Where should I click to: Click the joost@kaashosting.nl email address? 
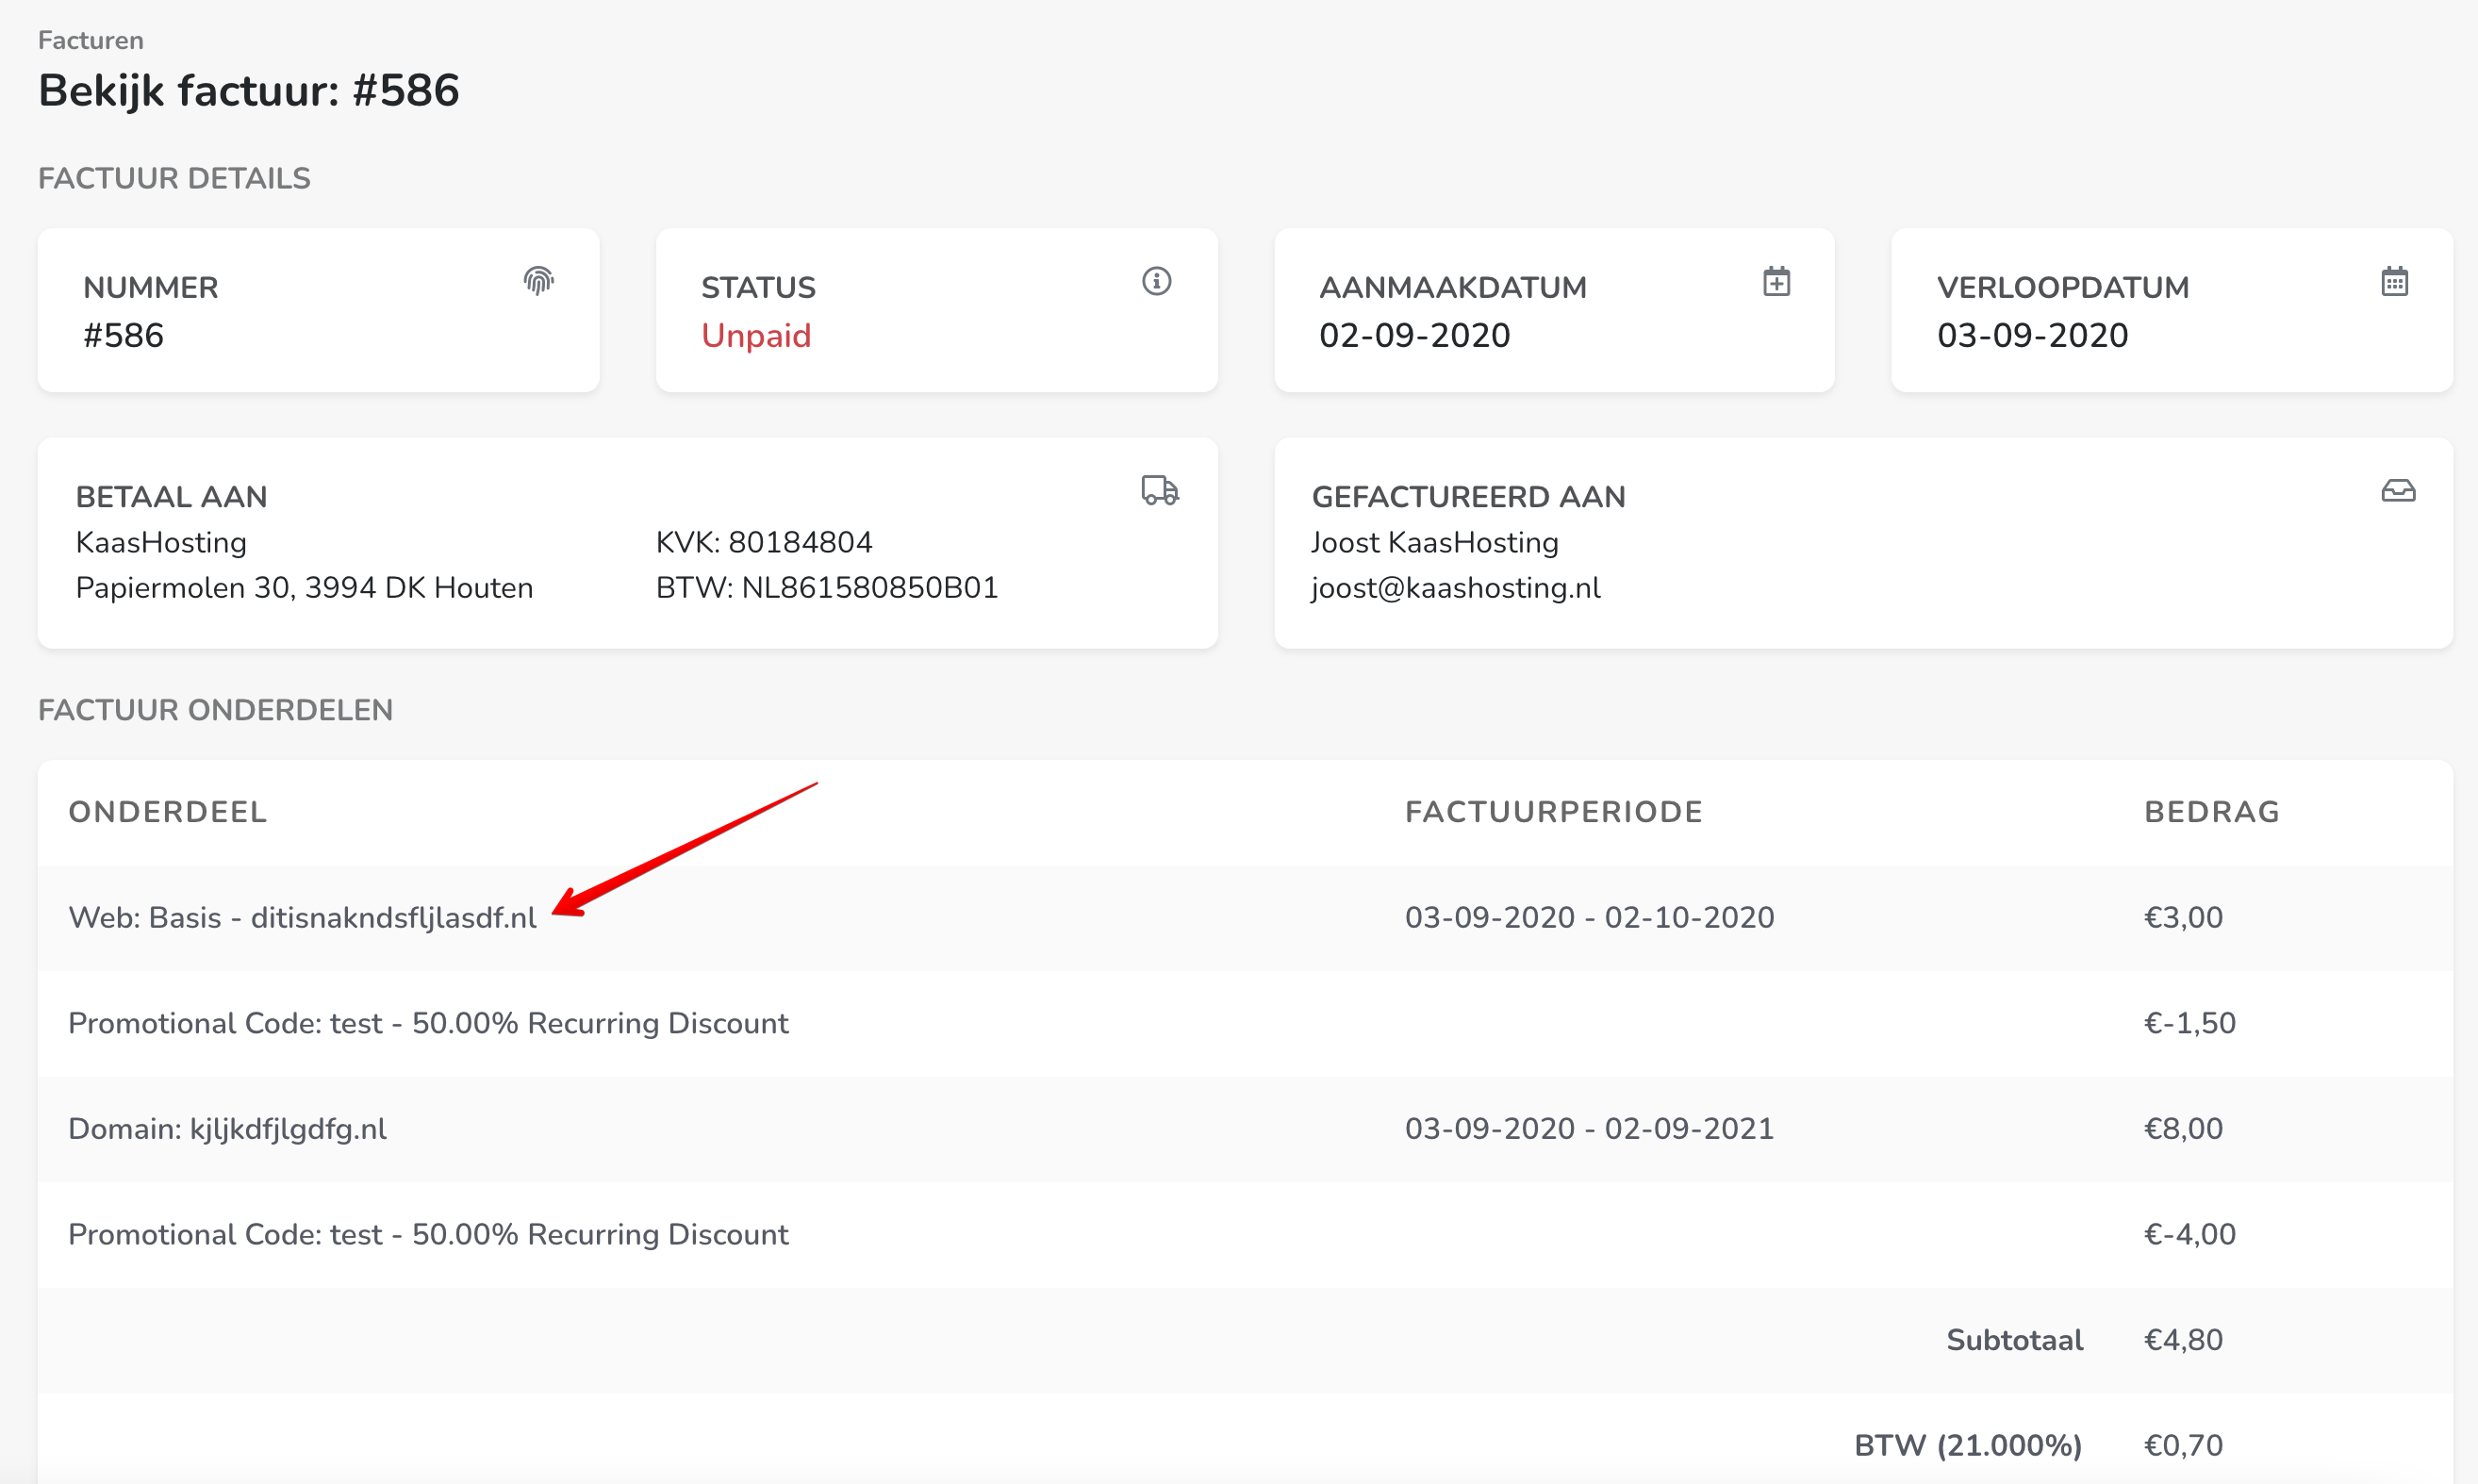(x=1455, y=588)
